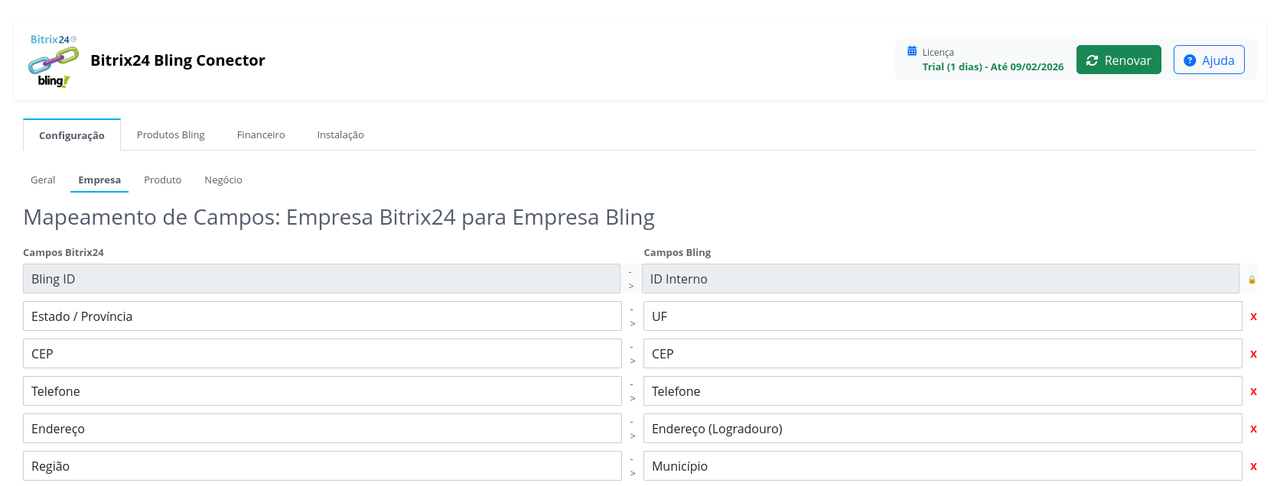The height and width of the screenshot is (486, 1280).
Task: Click the lock icon on ID Interno row
Action: (x=1252, y=280)
